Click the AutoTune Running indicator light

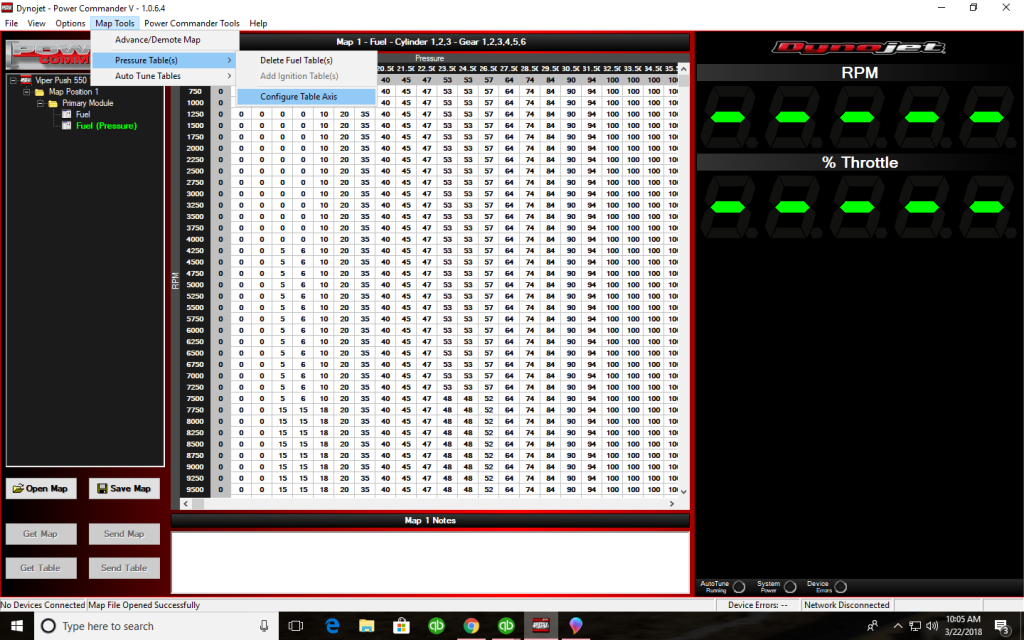click(739, 586)
